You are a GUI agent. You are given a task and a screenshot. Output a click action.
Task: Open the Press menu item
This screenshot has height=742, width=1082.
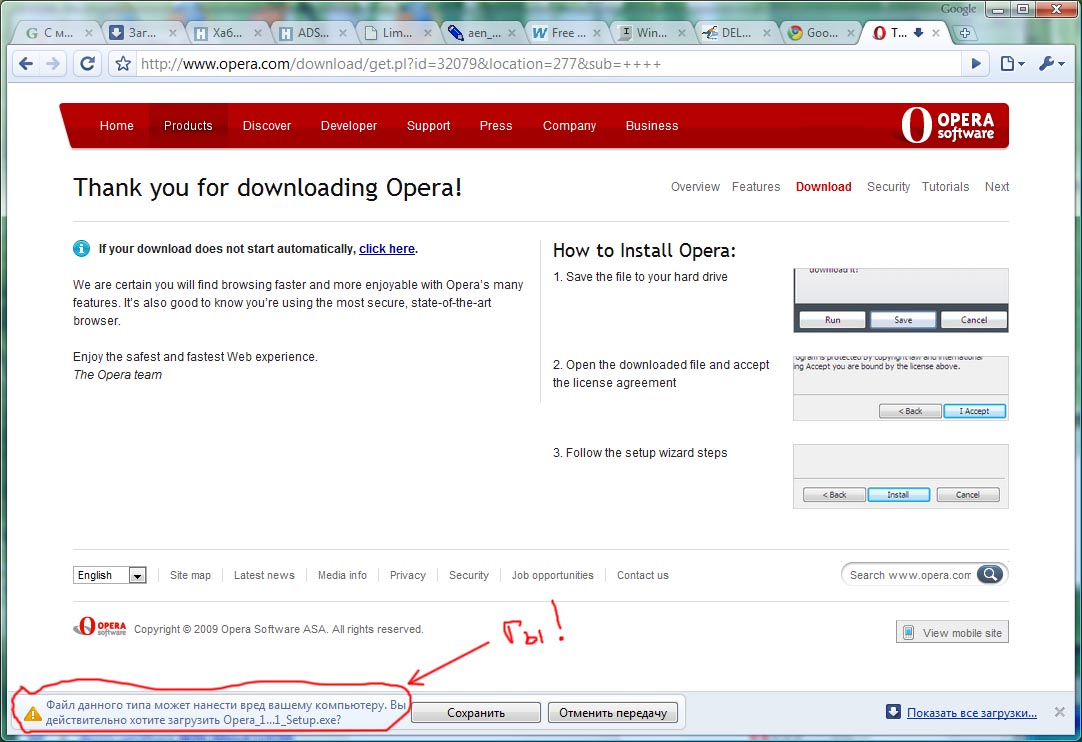click(496, 126)
